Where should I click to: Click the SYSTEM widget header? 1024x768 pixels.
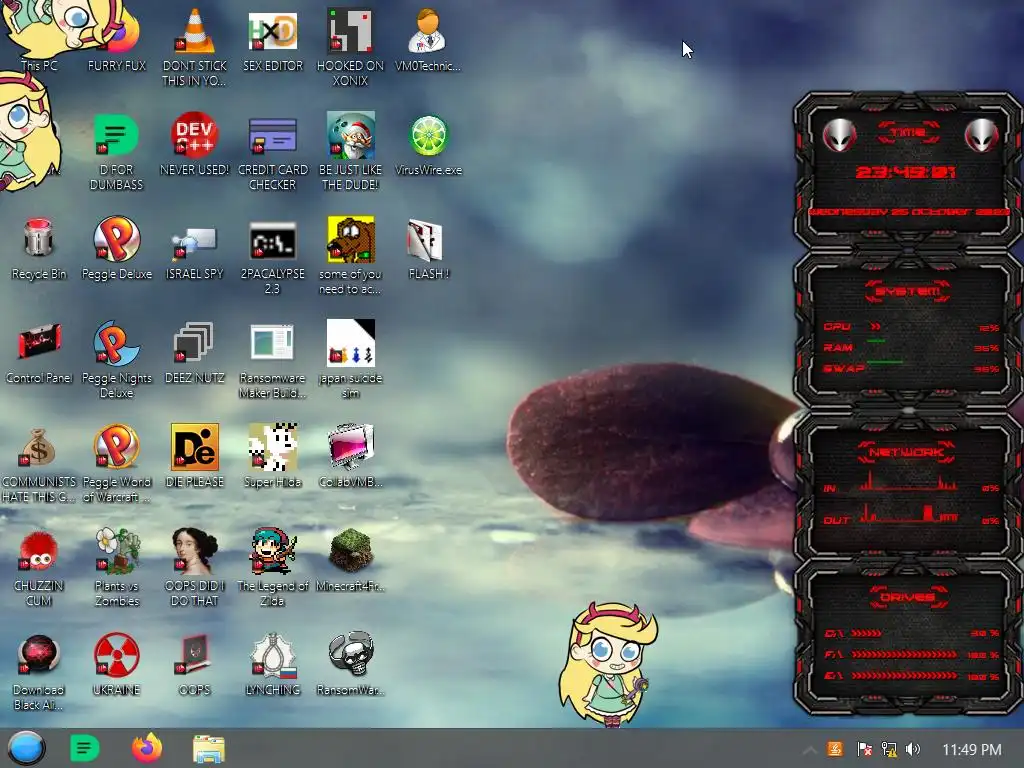tap(908, 291)
